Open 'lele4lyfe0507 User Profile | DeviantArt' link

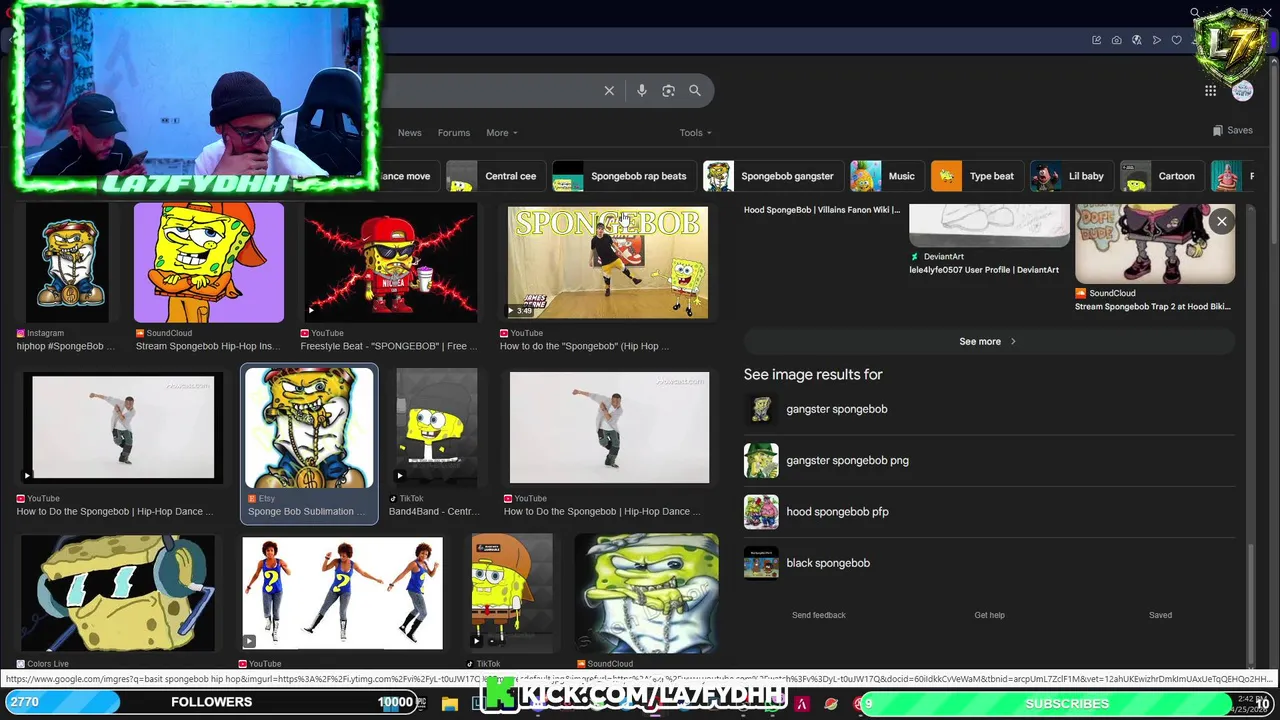coord(984,270)
